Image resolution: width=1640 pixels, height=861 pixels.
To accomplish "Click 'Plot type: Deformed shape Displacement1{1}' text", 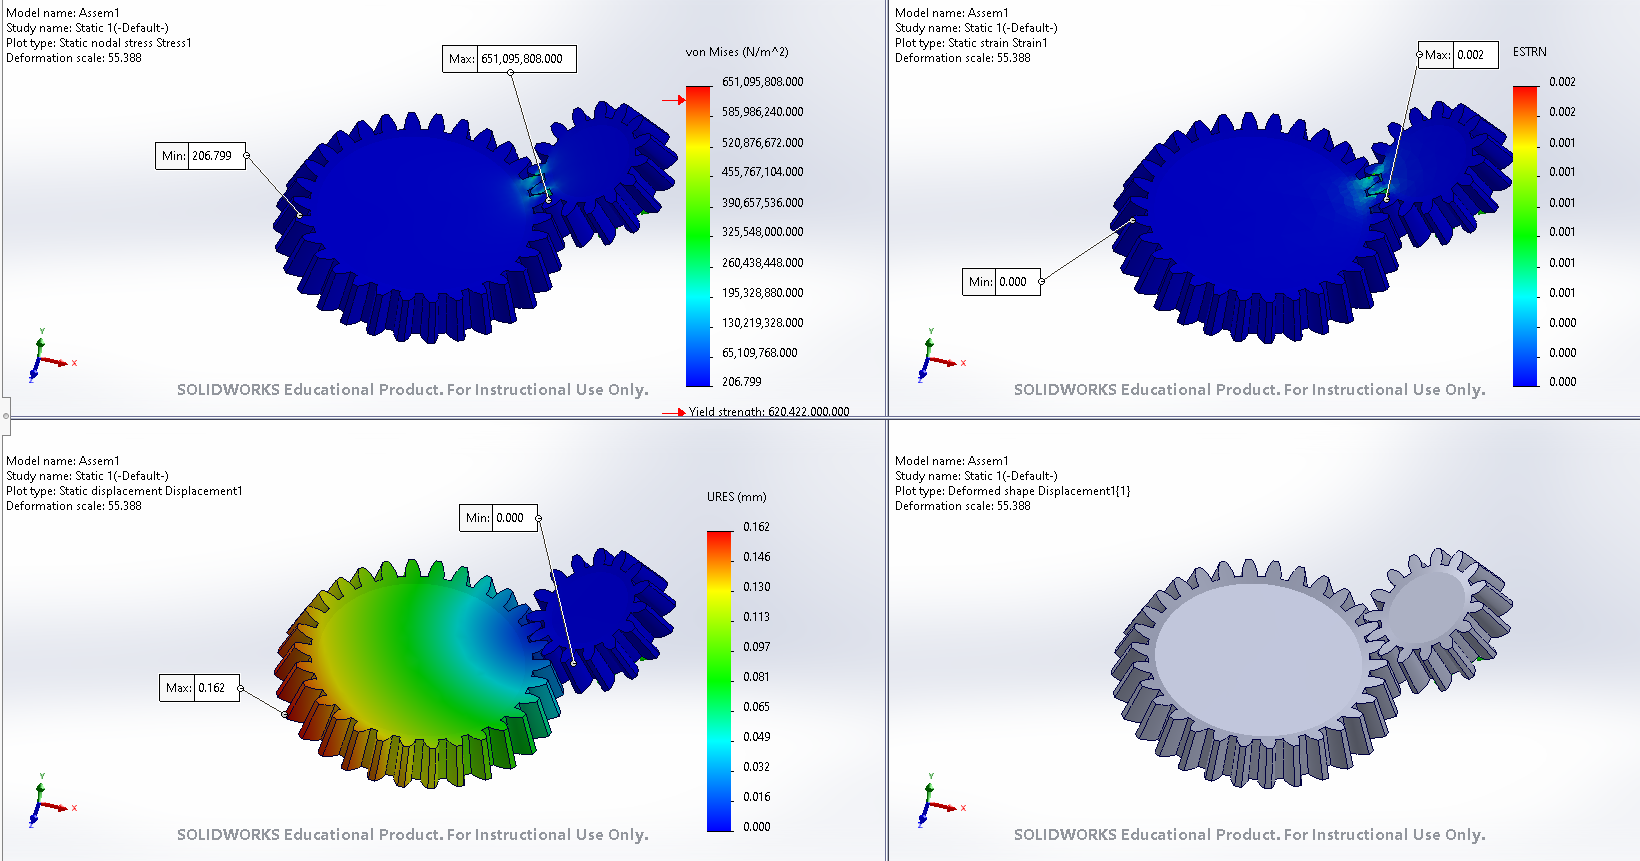I will (1013, 491).
